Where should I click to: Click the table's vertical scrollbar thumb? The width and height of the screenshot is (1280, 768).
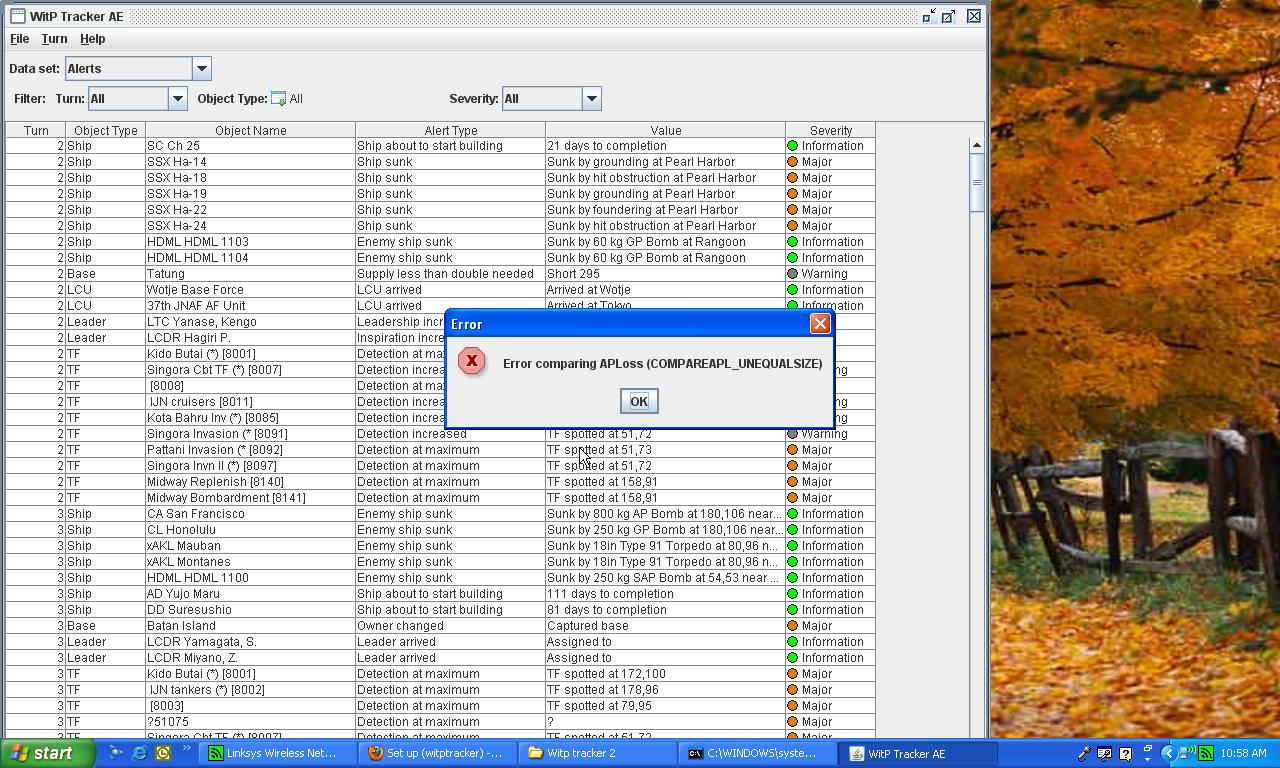[x=977, y=181]
